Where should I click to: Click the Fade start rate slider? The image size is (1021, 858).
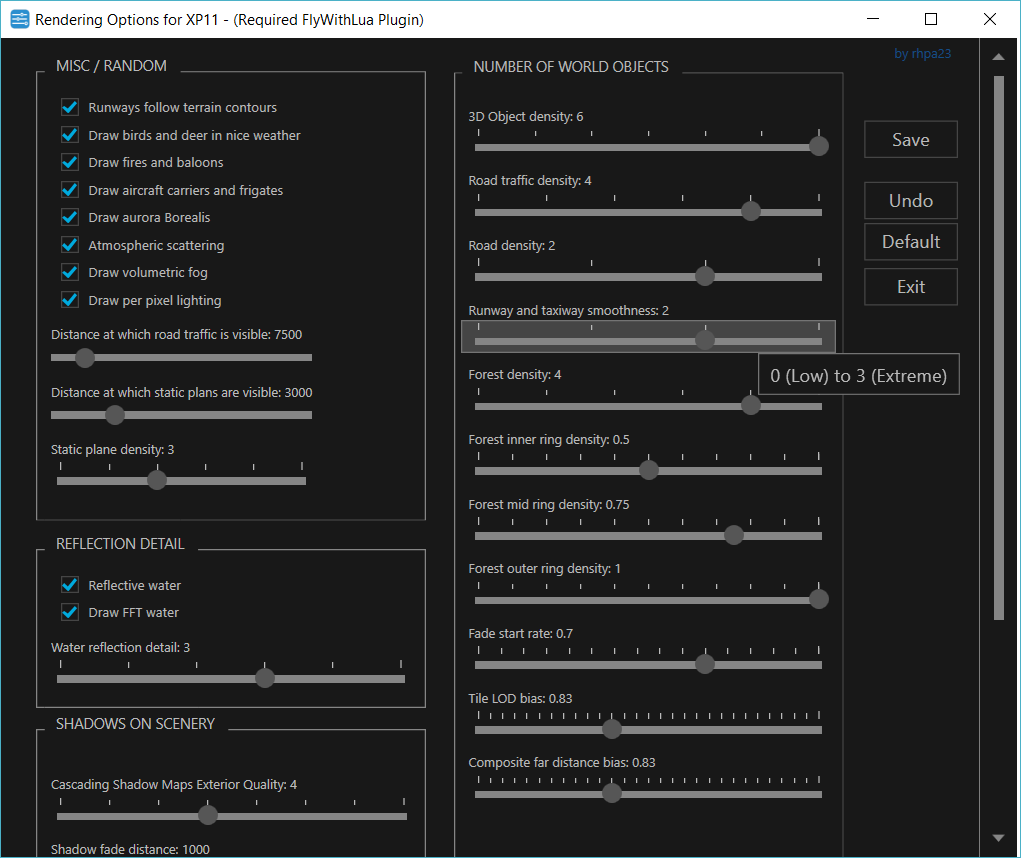point(648,659)
